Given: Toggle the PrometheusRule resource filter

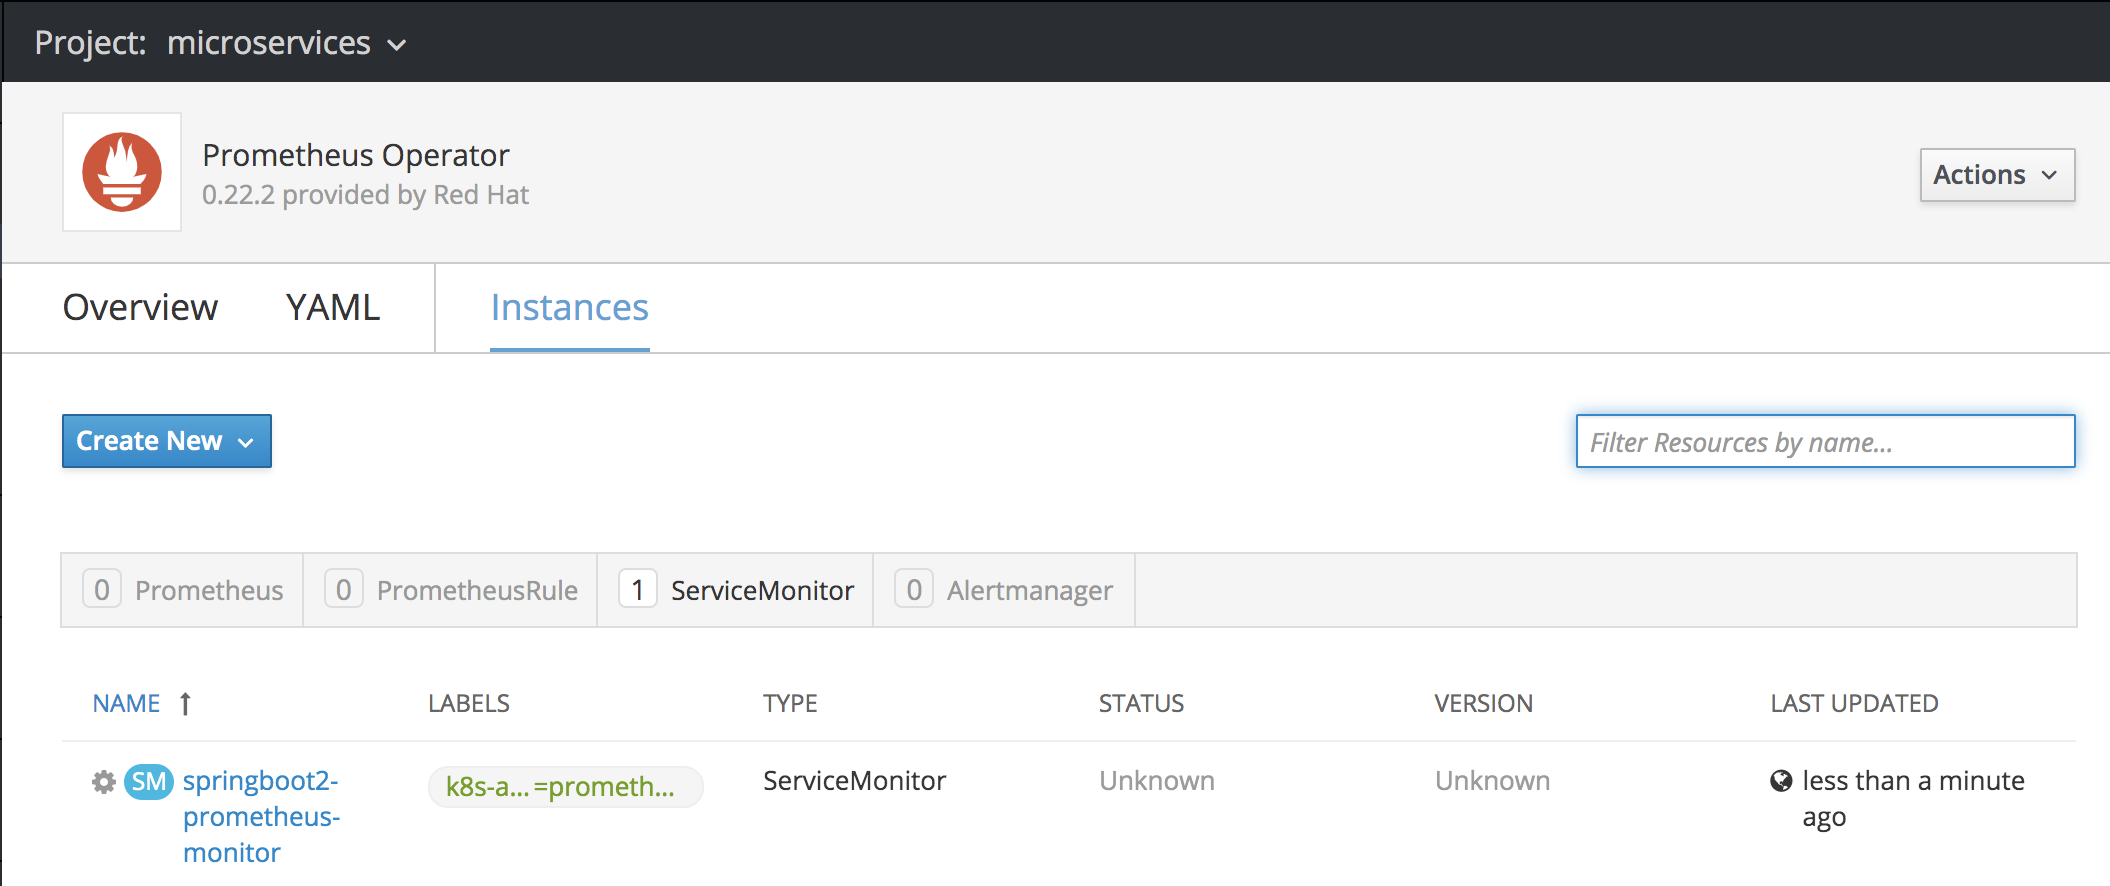Looking at the screenshot, I should pyautogui.click(x=451, y=590).
